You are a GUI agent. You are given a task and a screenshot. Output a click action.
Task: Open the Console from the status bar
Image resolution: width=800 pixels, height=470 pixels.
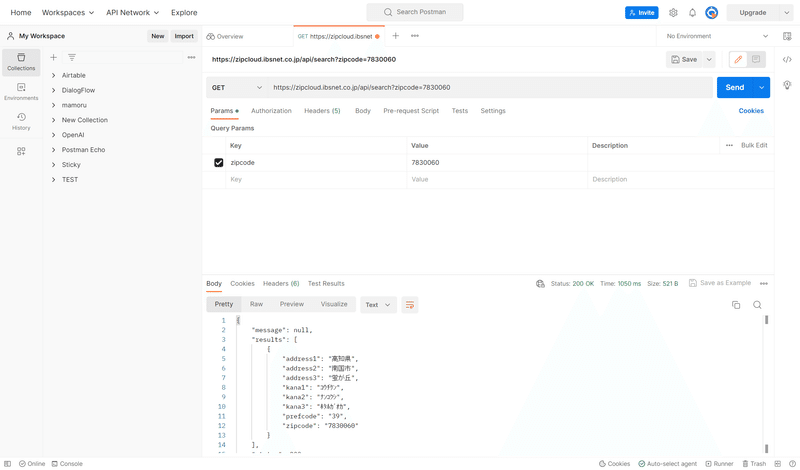coord(67,464)
